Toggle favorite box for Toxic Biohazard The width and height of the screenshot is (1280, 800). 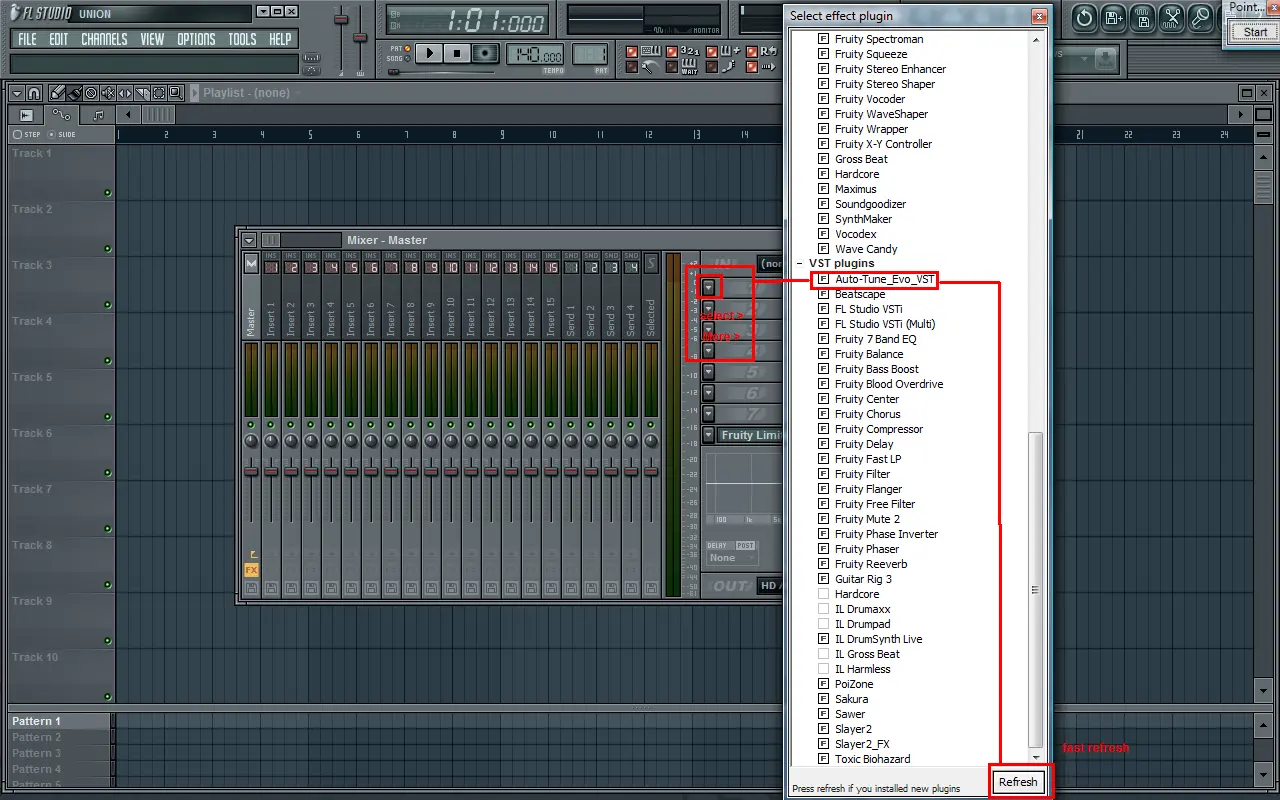(x=824, y=759)
